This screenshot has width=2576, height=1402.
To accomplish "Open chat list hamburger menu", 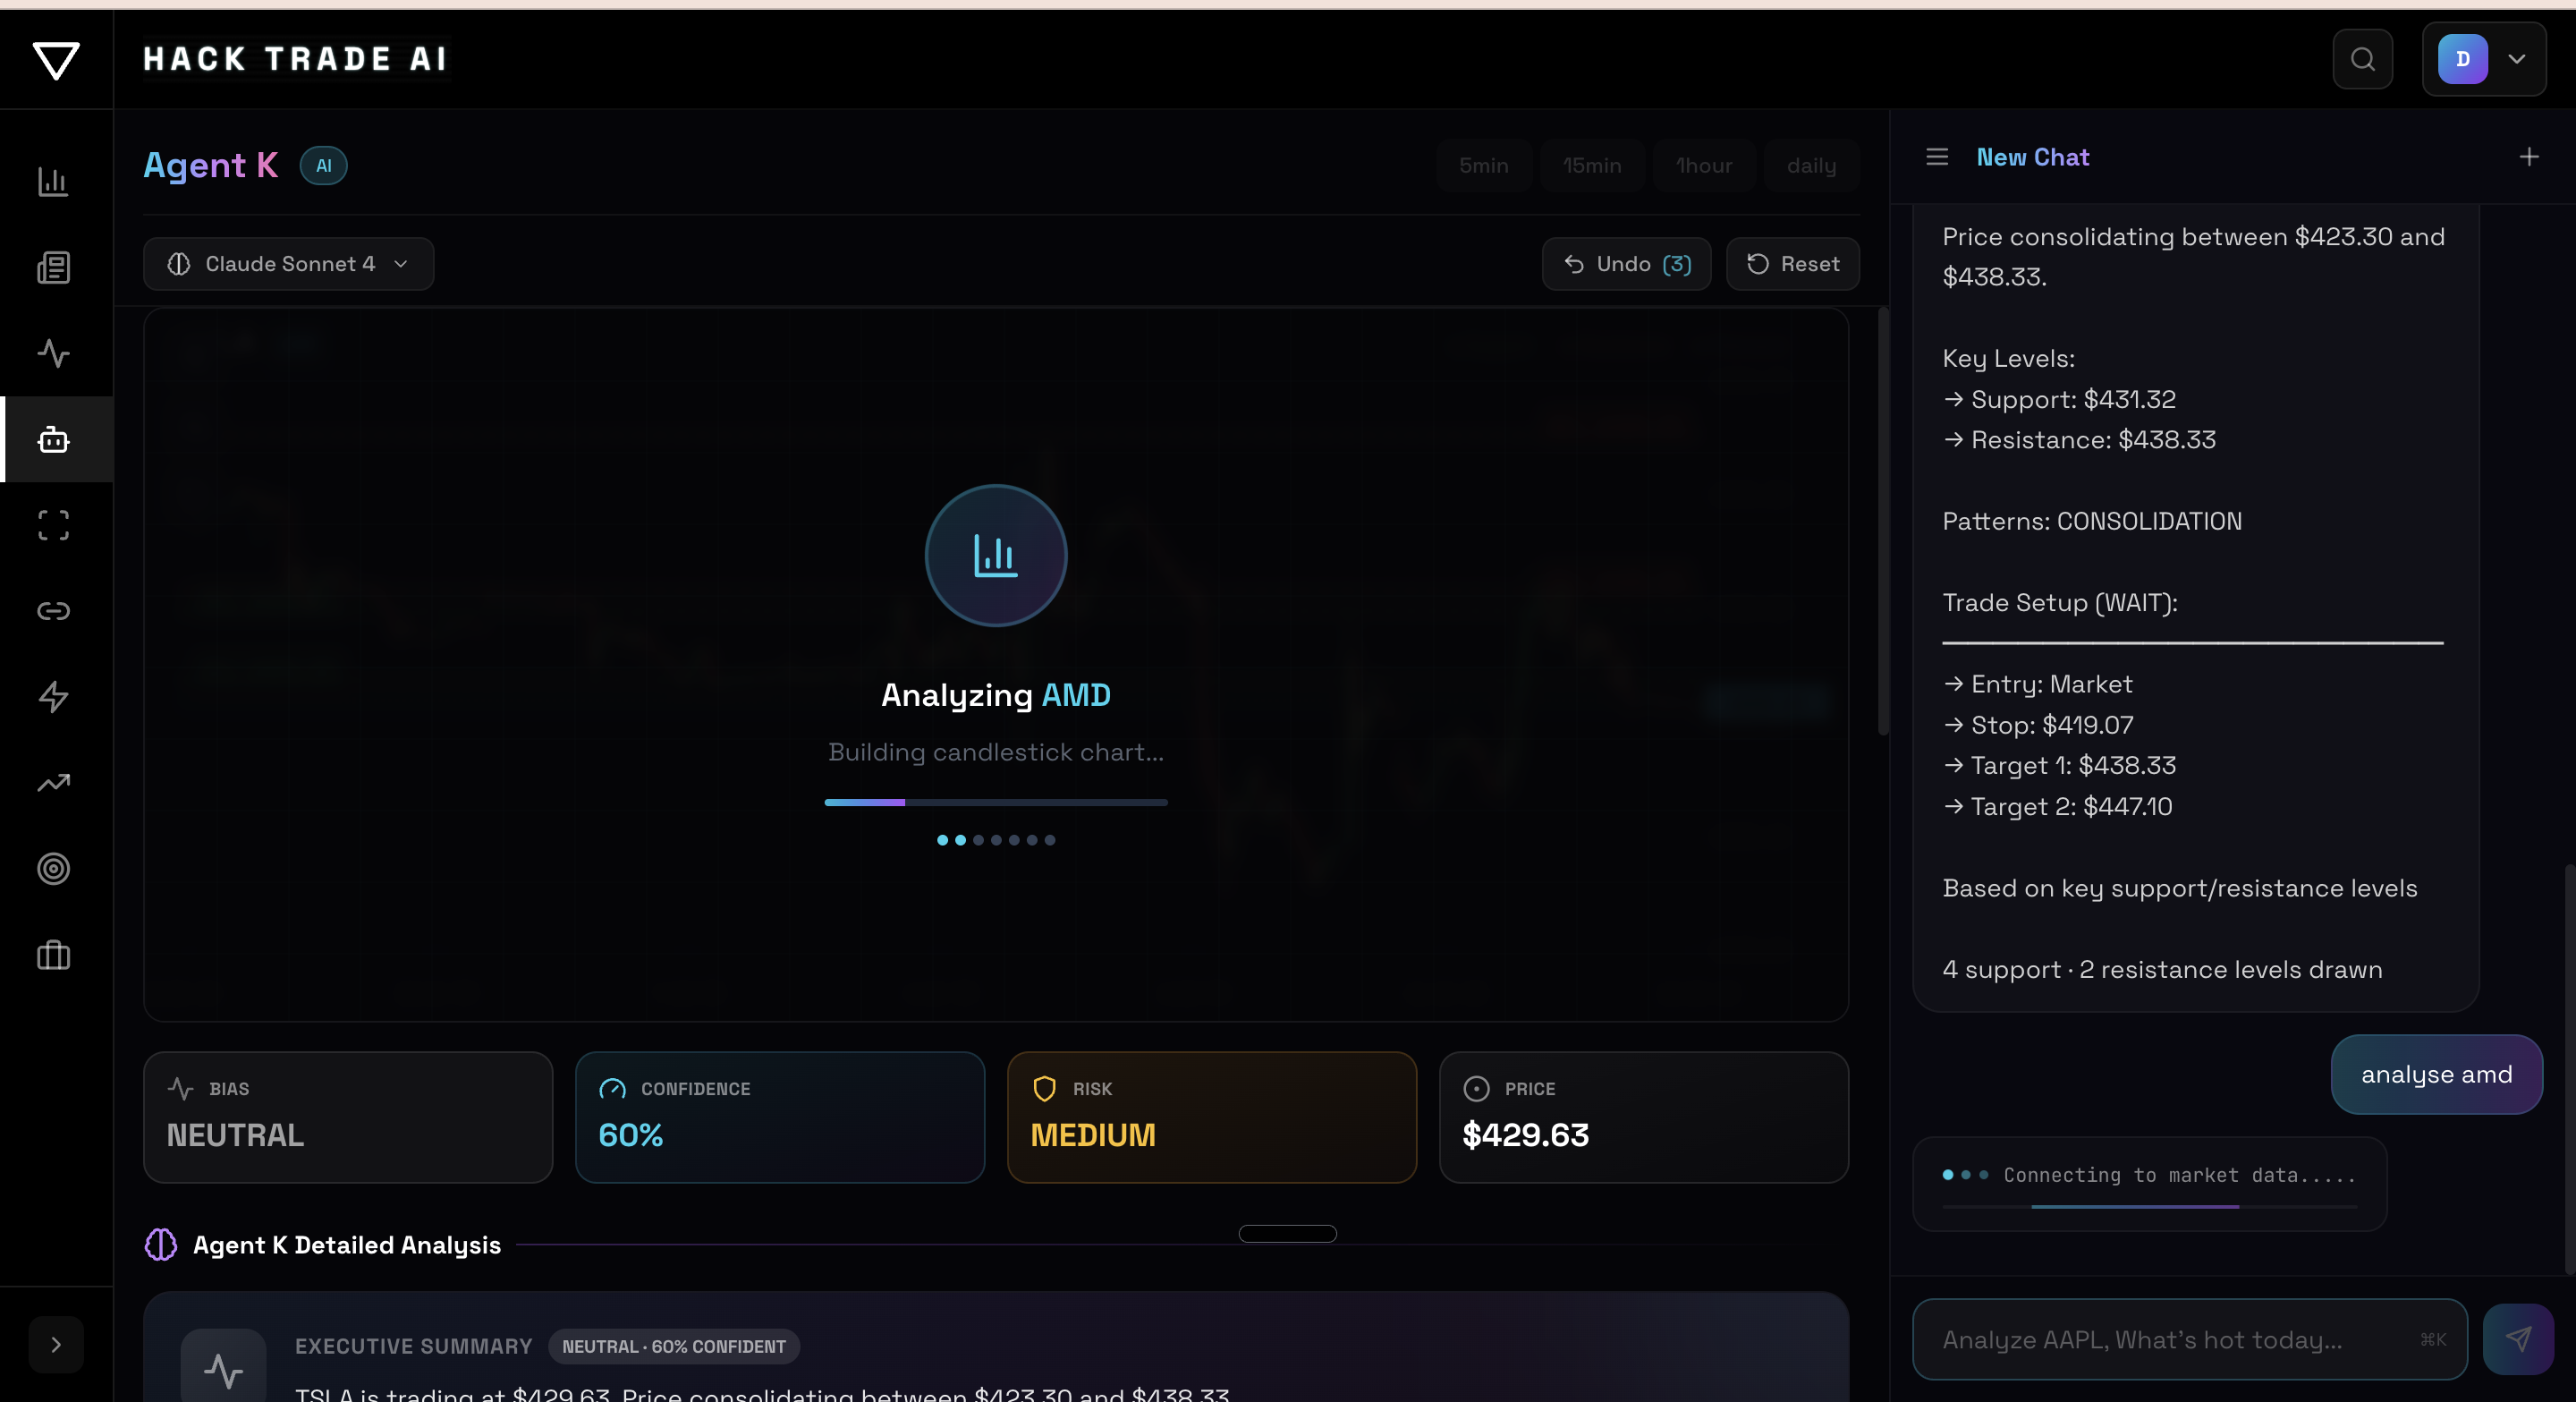I will click(x=1937, y=157).
